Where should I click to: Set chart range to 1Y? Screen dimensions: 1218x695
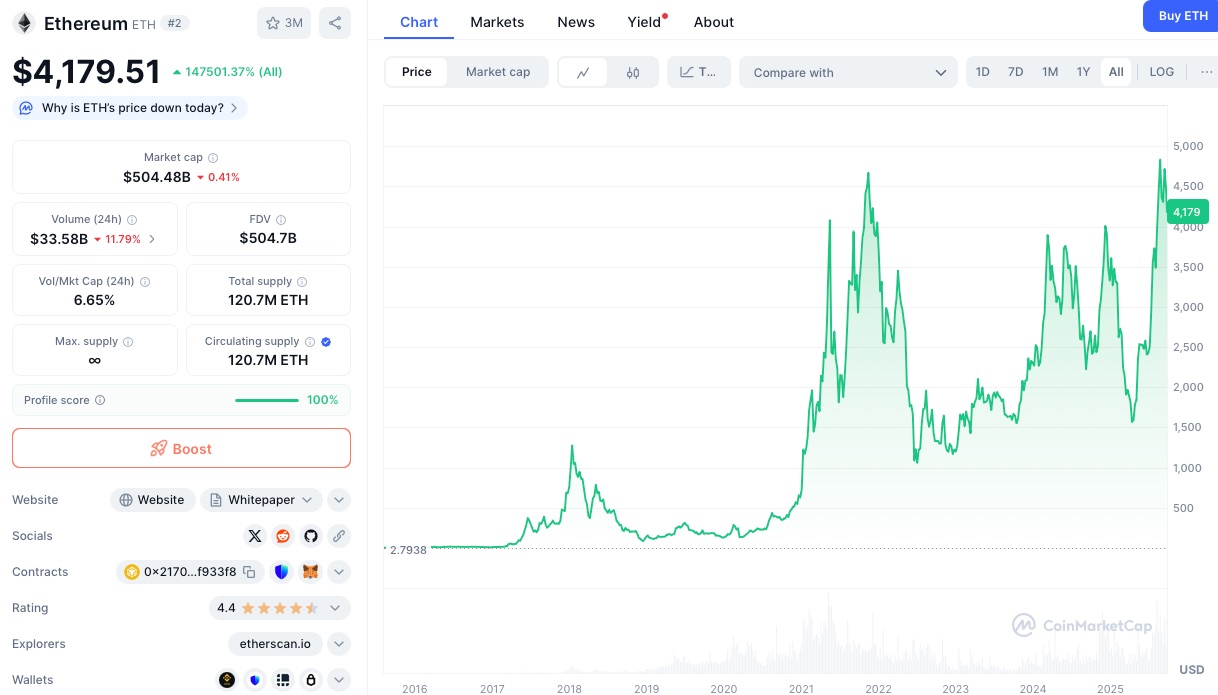point(1083,72)
